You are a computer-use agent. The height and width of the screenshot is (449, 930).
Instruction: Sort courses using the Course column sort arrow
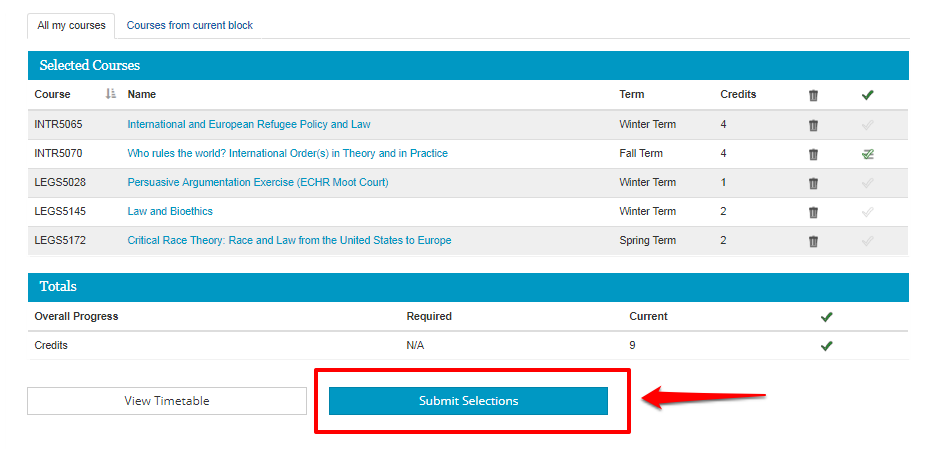[110, 94]
